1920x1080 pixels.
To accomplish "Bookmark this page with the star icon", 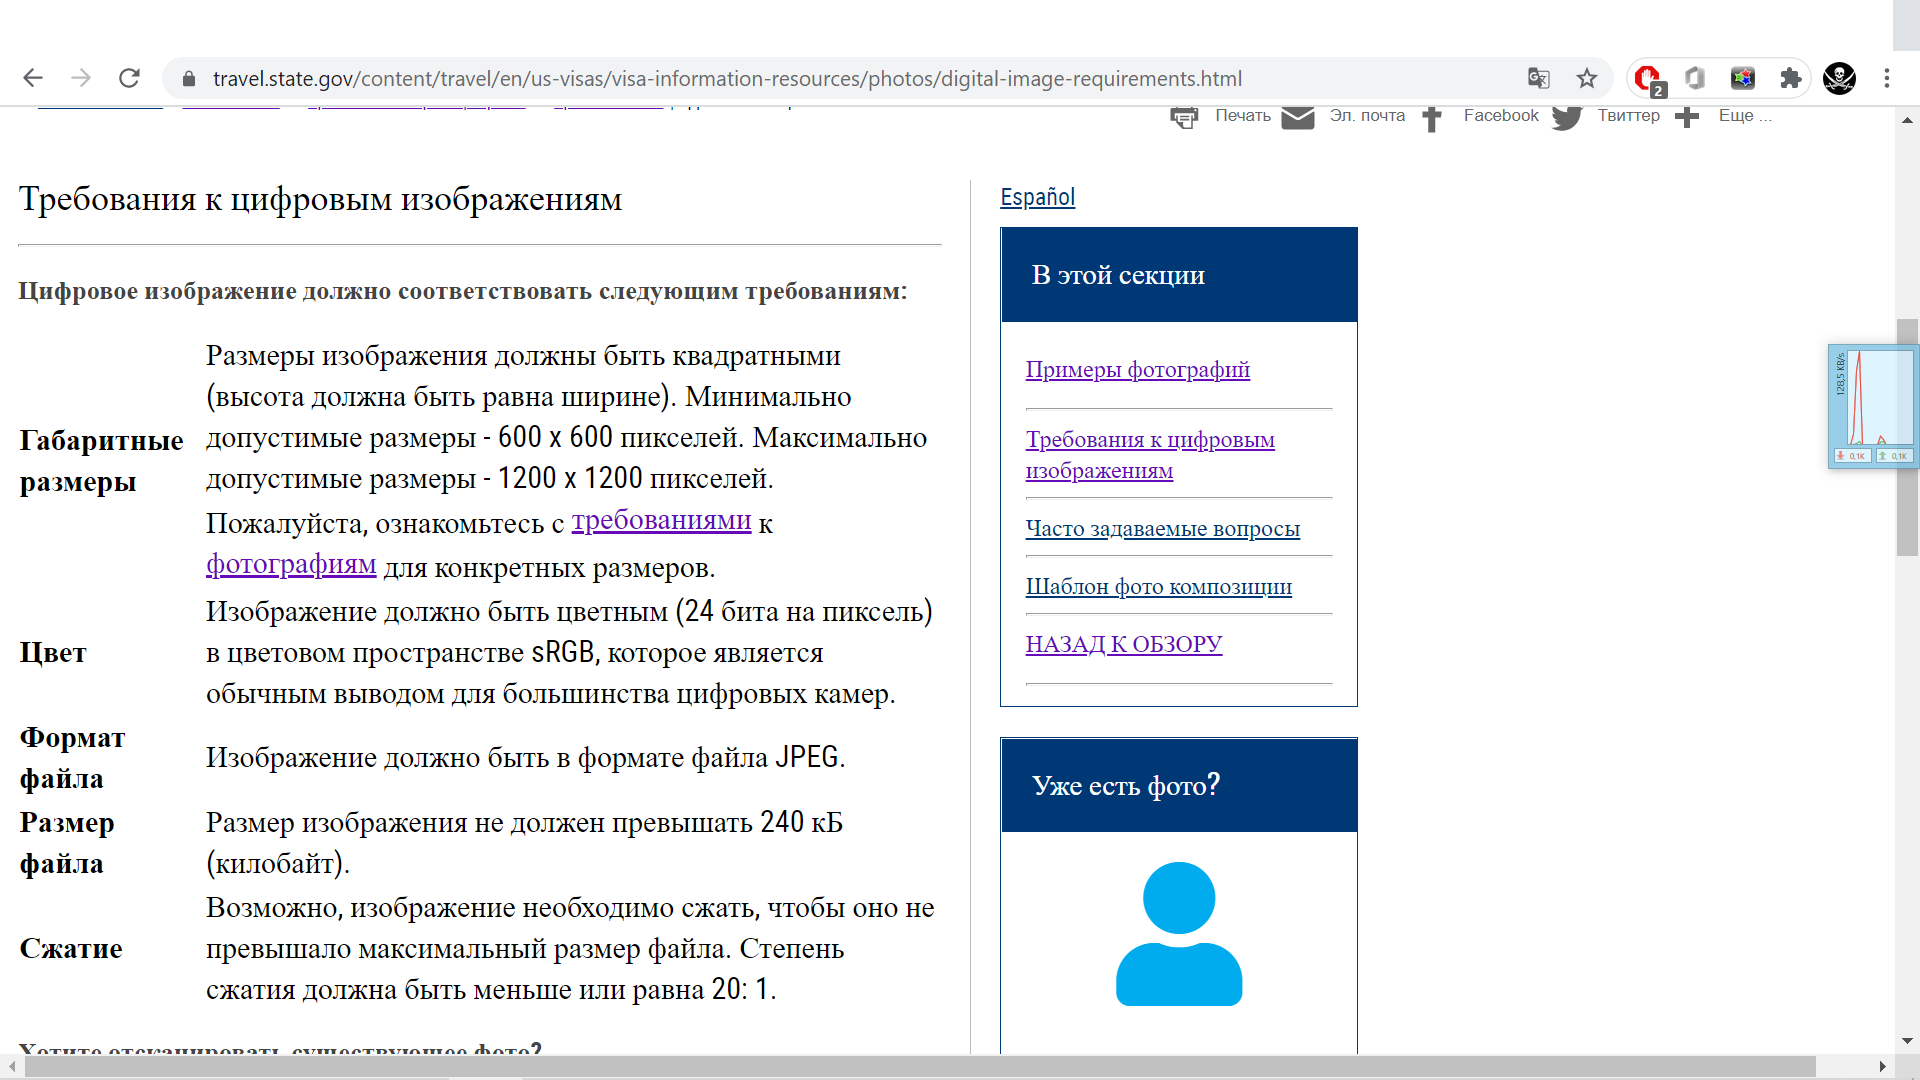I will [1587, 78].
